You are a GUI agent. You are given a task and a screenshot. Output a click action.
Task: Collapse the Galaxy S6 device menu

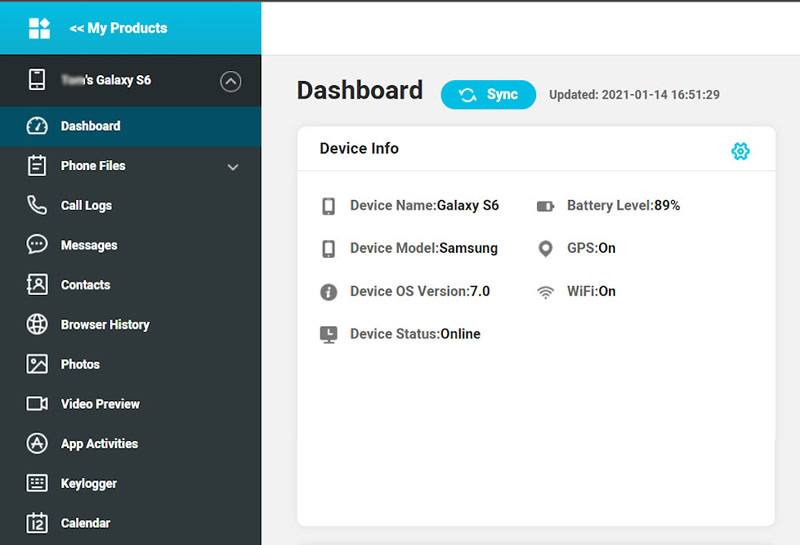(x=231, y=81)
